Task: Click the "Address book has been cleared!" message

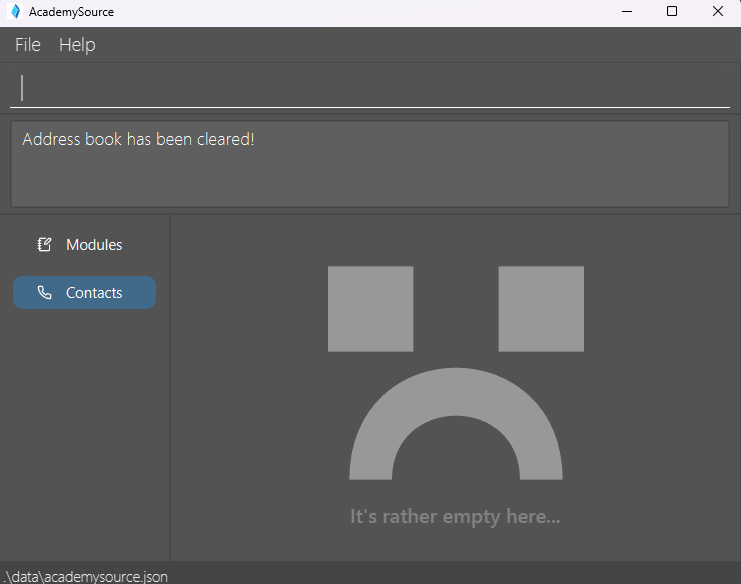Action: click(x=138, y=139)
